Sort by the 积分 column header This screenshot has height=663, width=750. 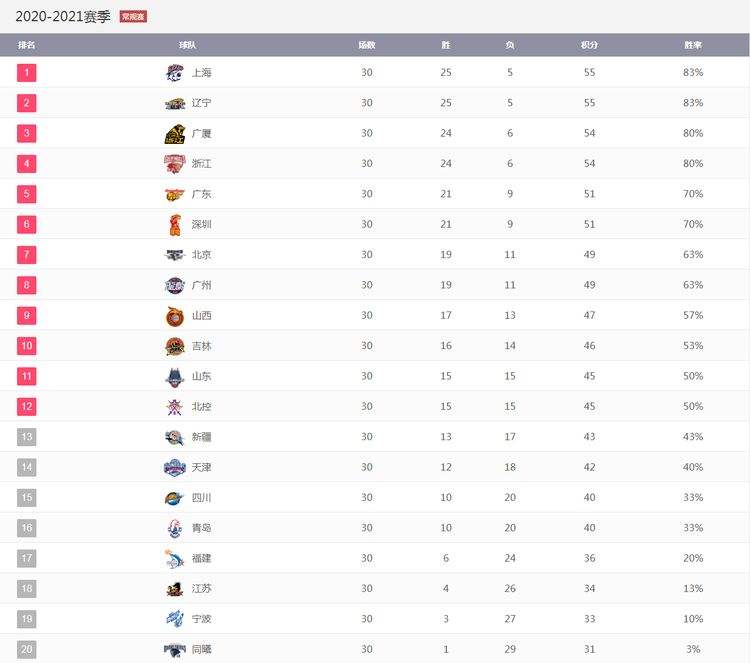[x=589, y=45]
